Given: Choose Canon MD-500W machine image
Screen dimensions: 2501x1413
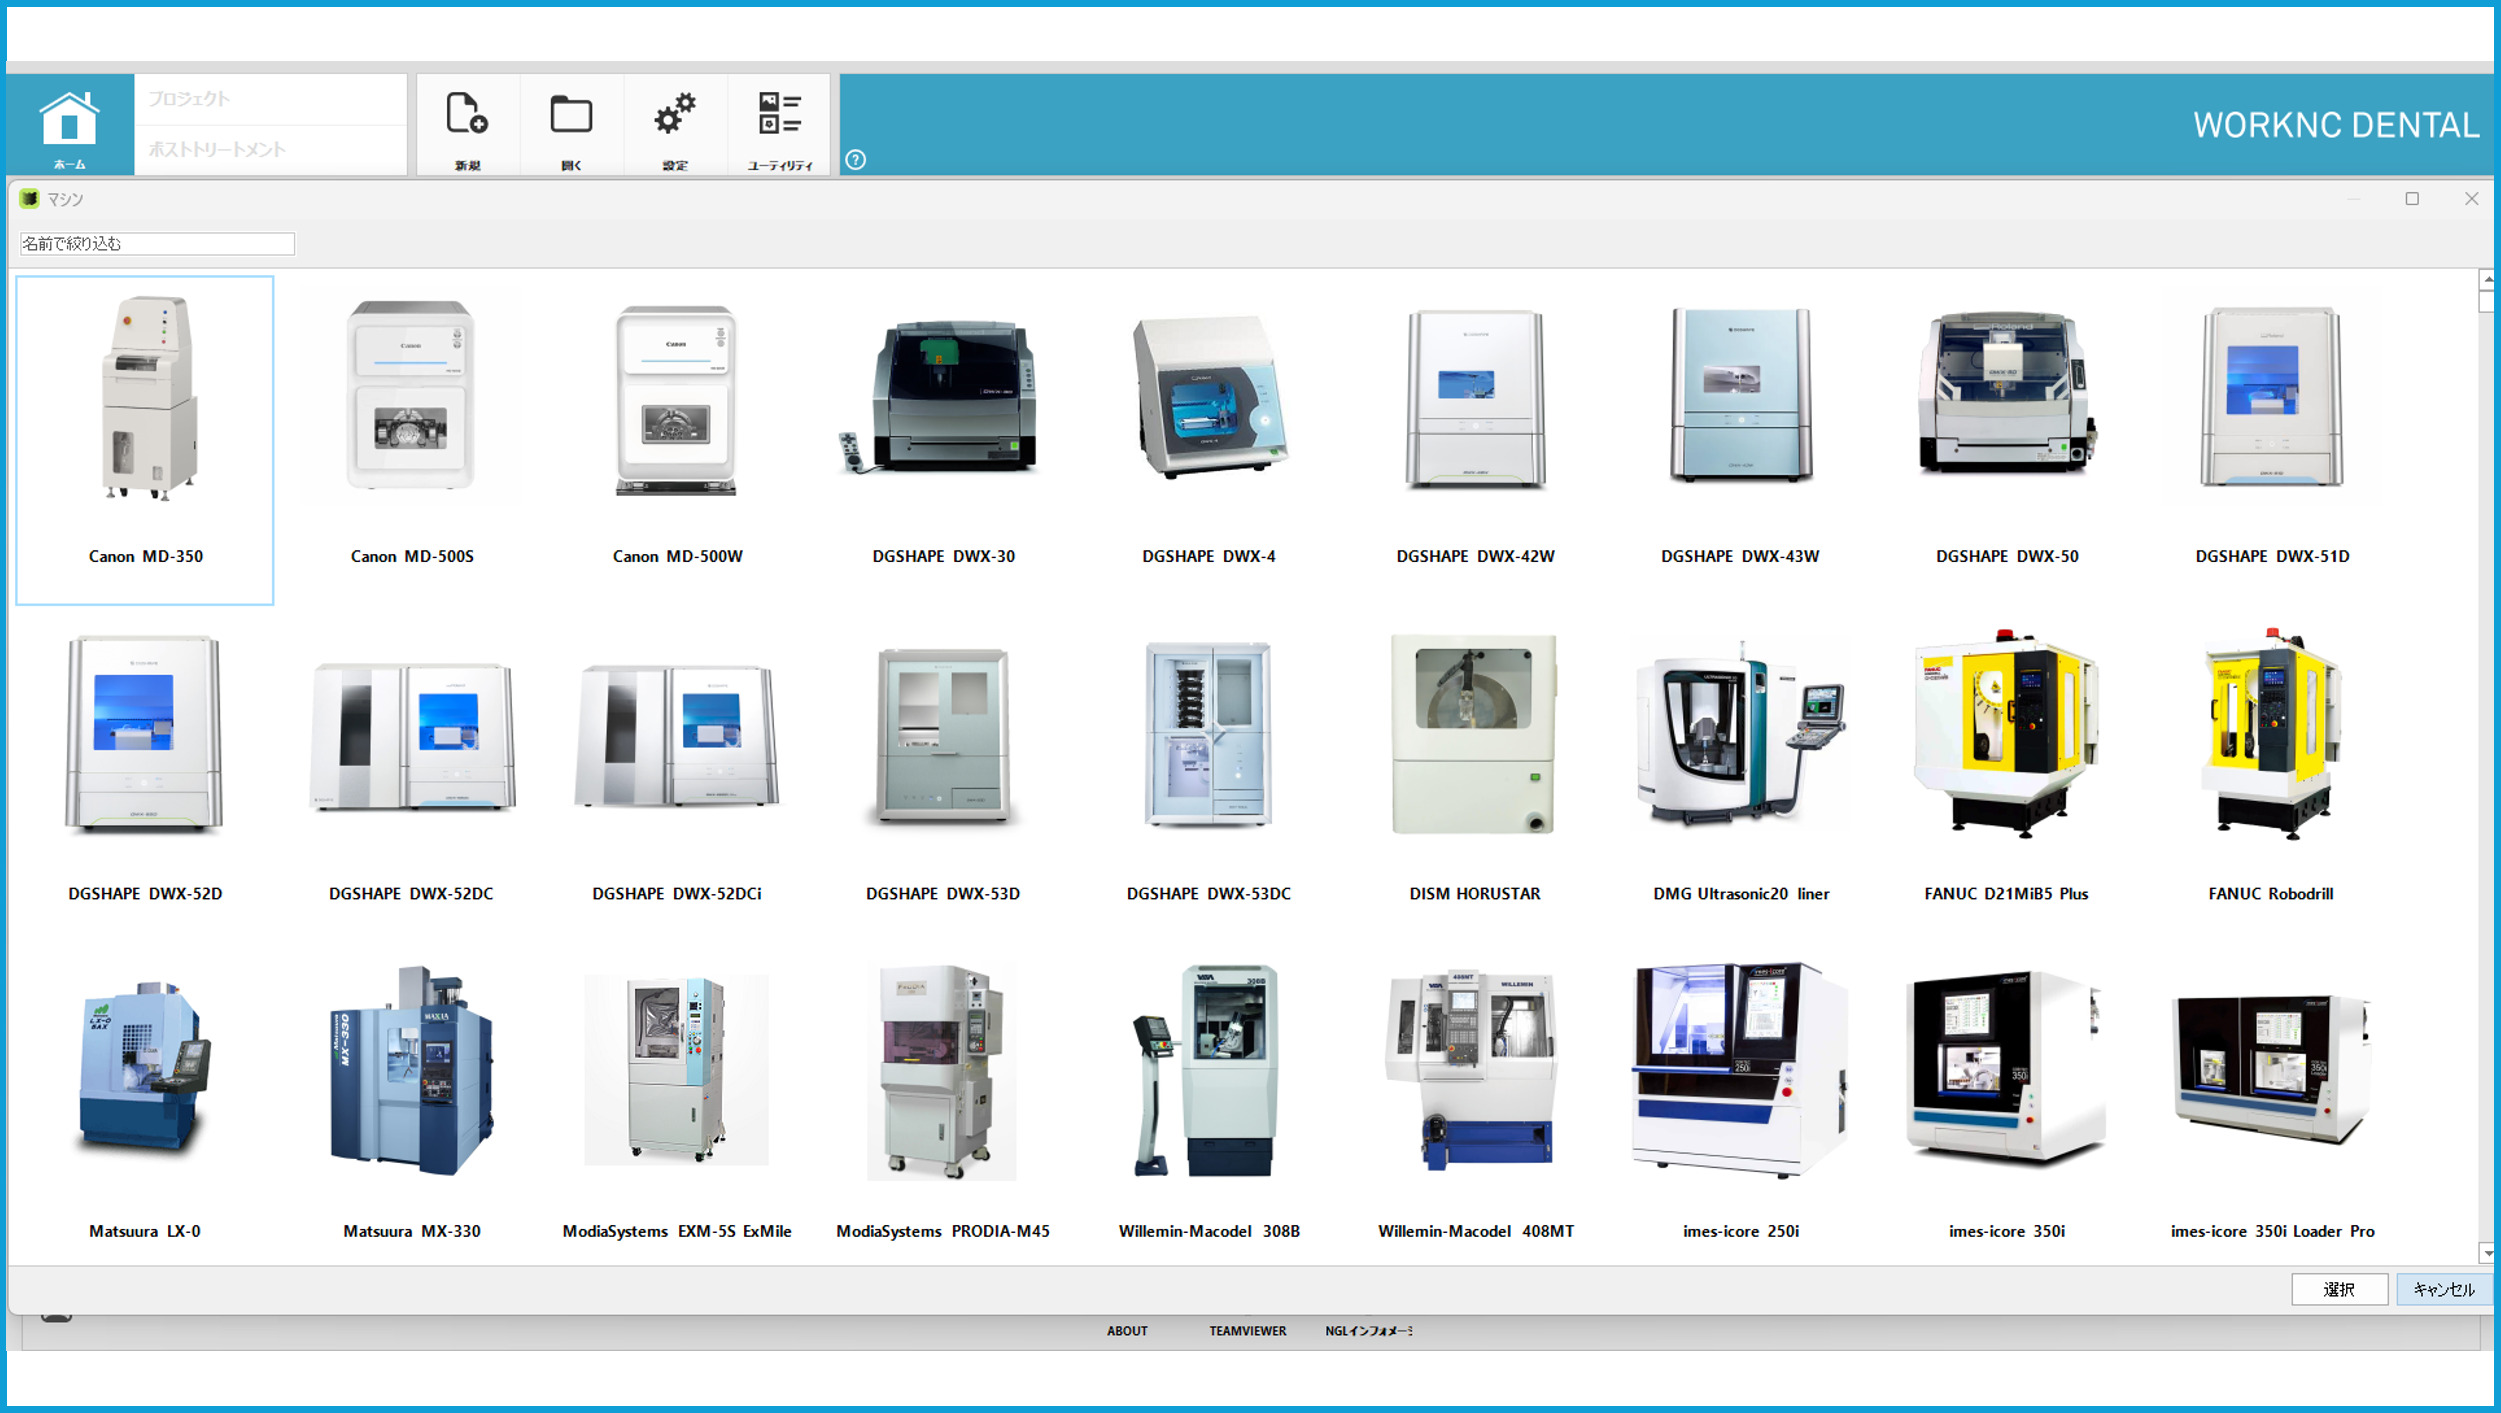Looking at the screenshot, I should pos(677,400).
